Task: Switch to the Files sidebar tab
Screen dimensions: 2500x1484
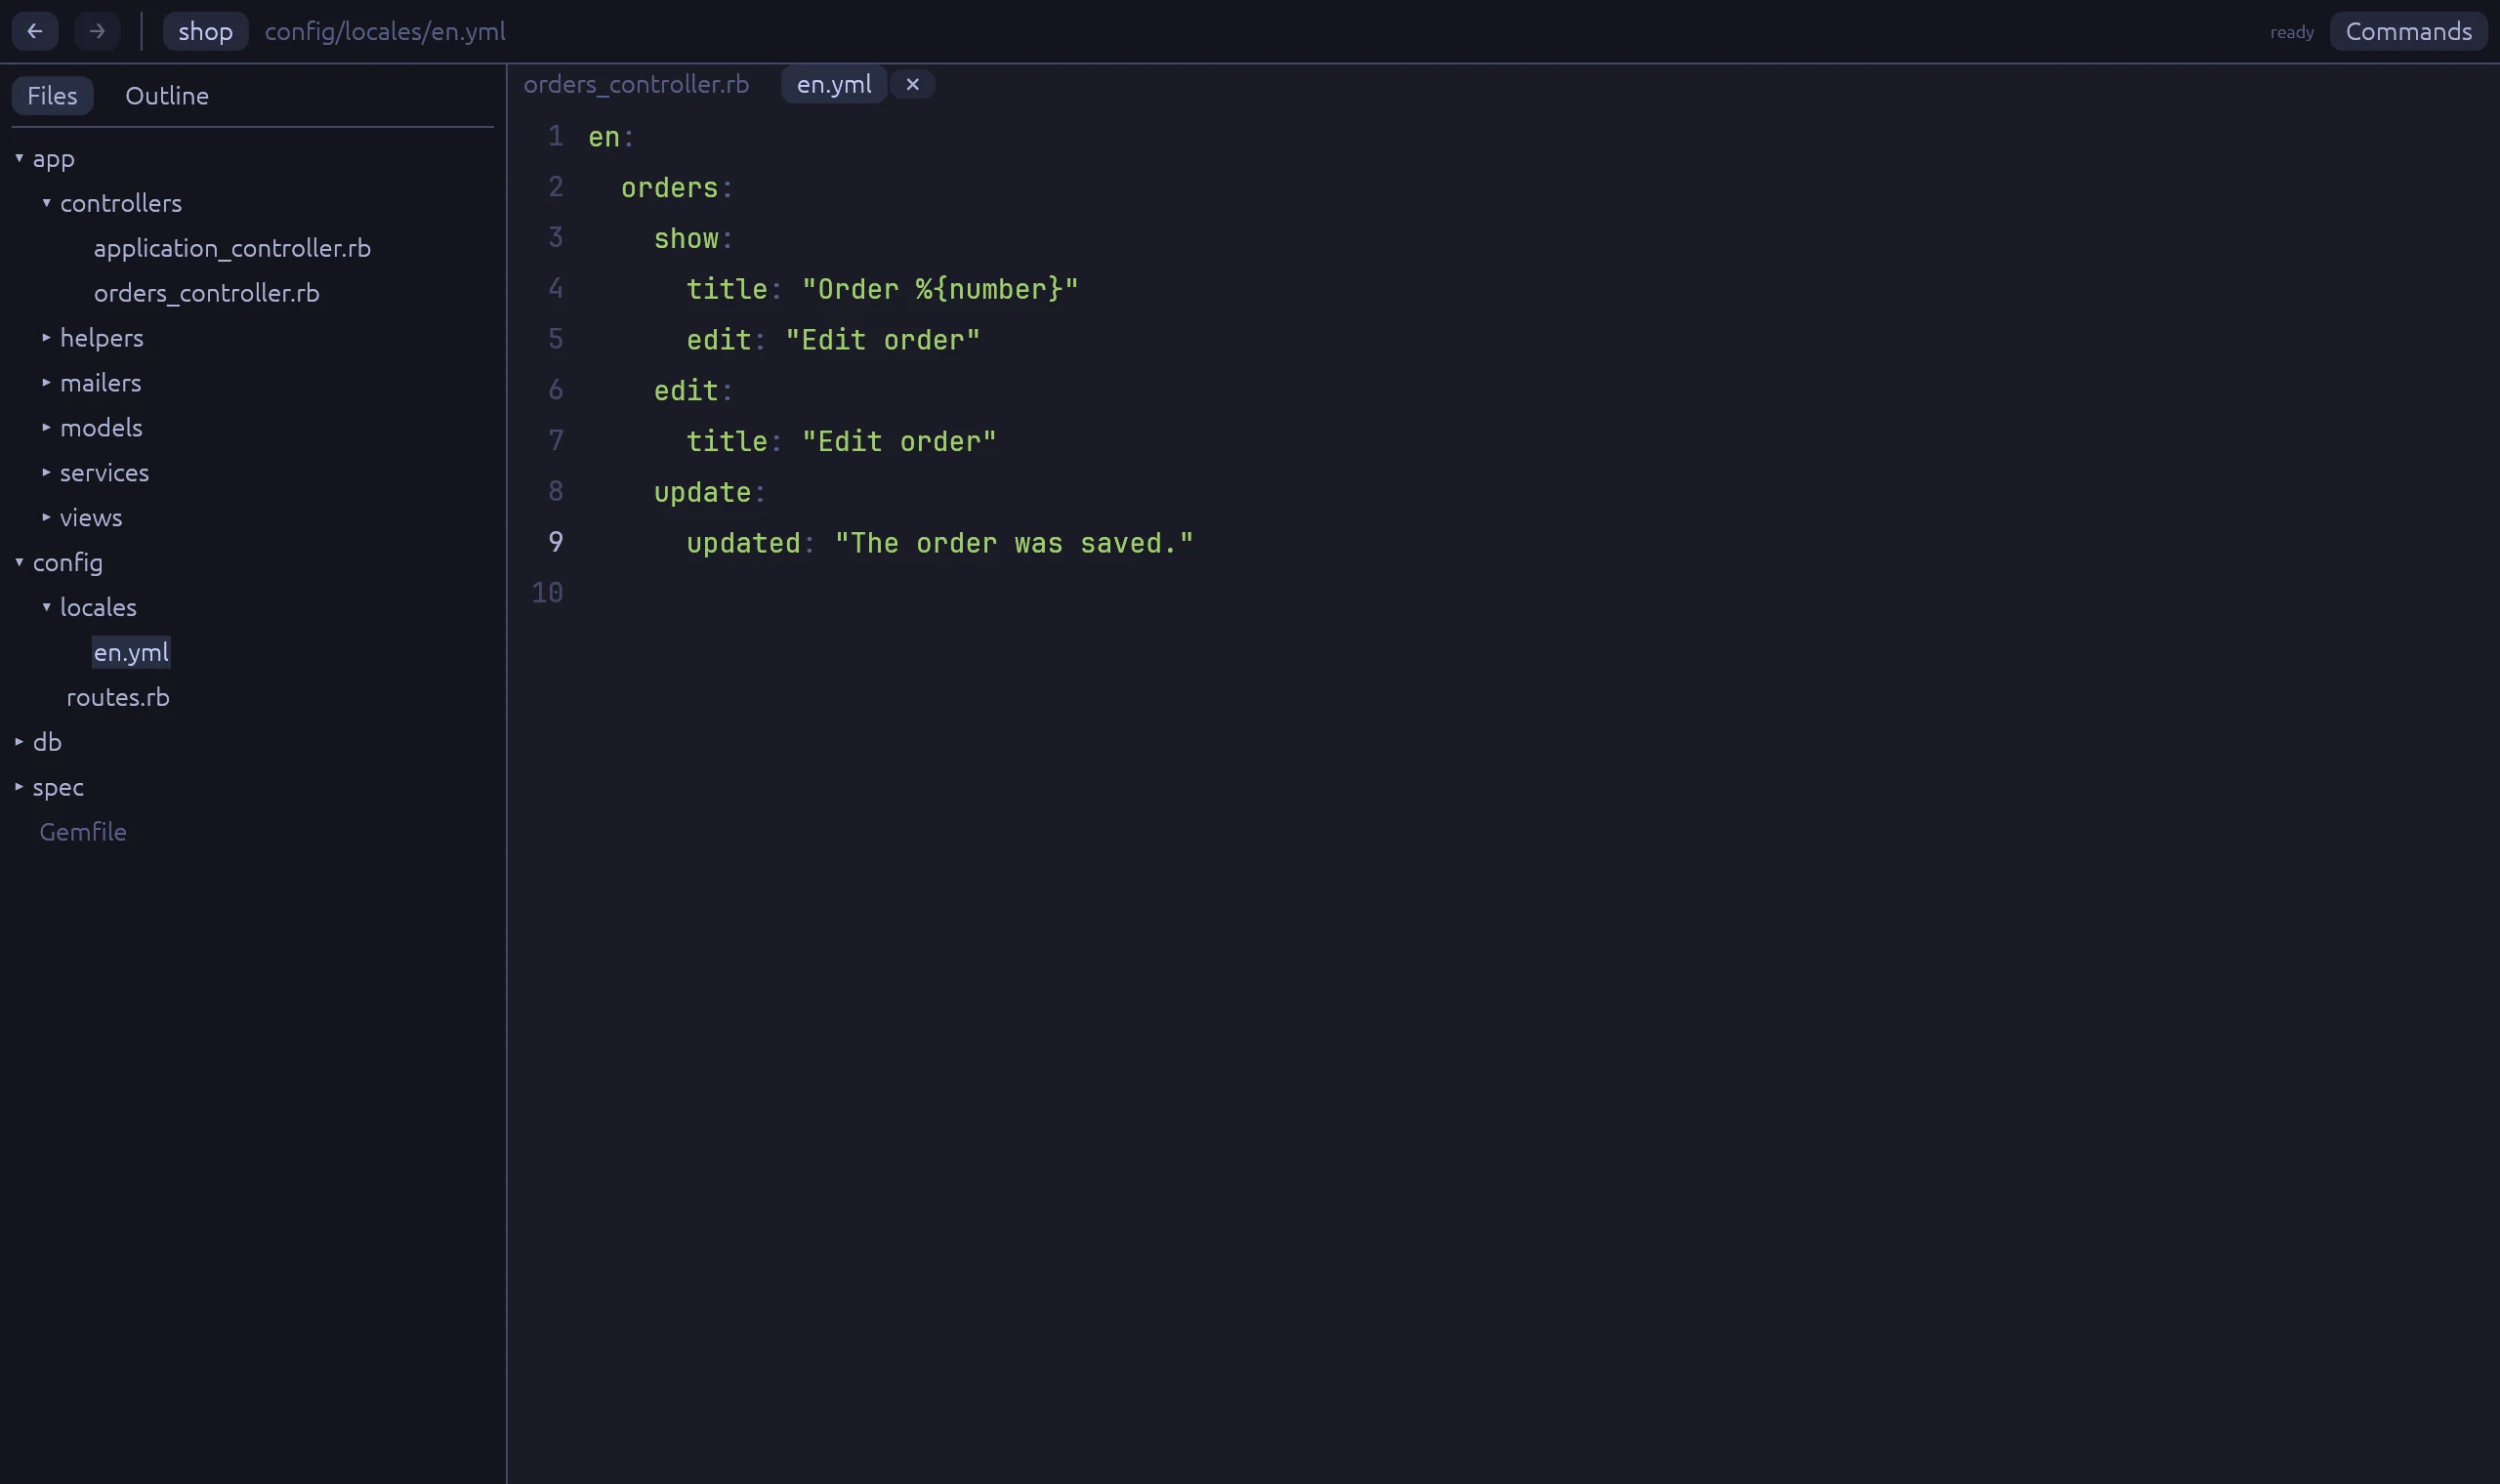Action: click(x=52, y=96)
